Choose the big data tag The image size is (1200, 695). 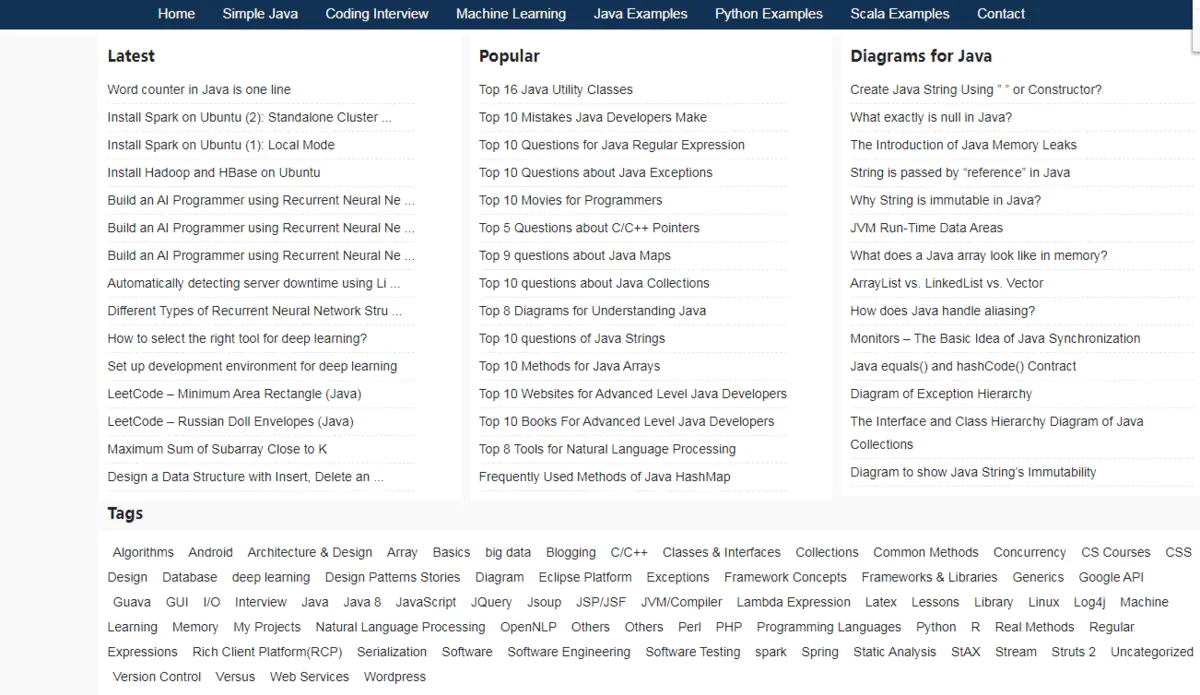(508, 552)
